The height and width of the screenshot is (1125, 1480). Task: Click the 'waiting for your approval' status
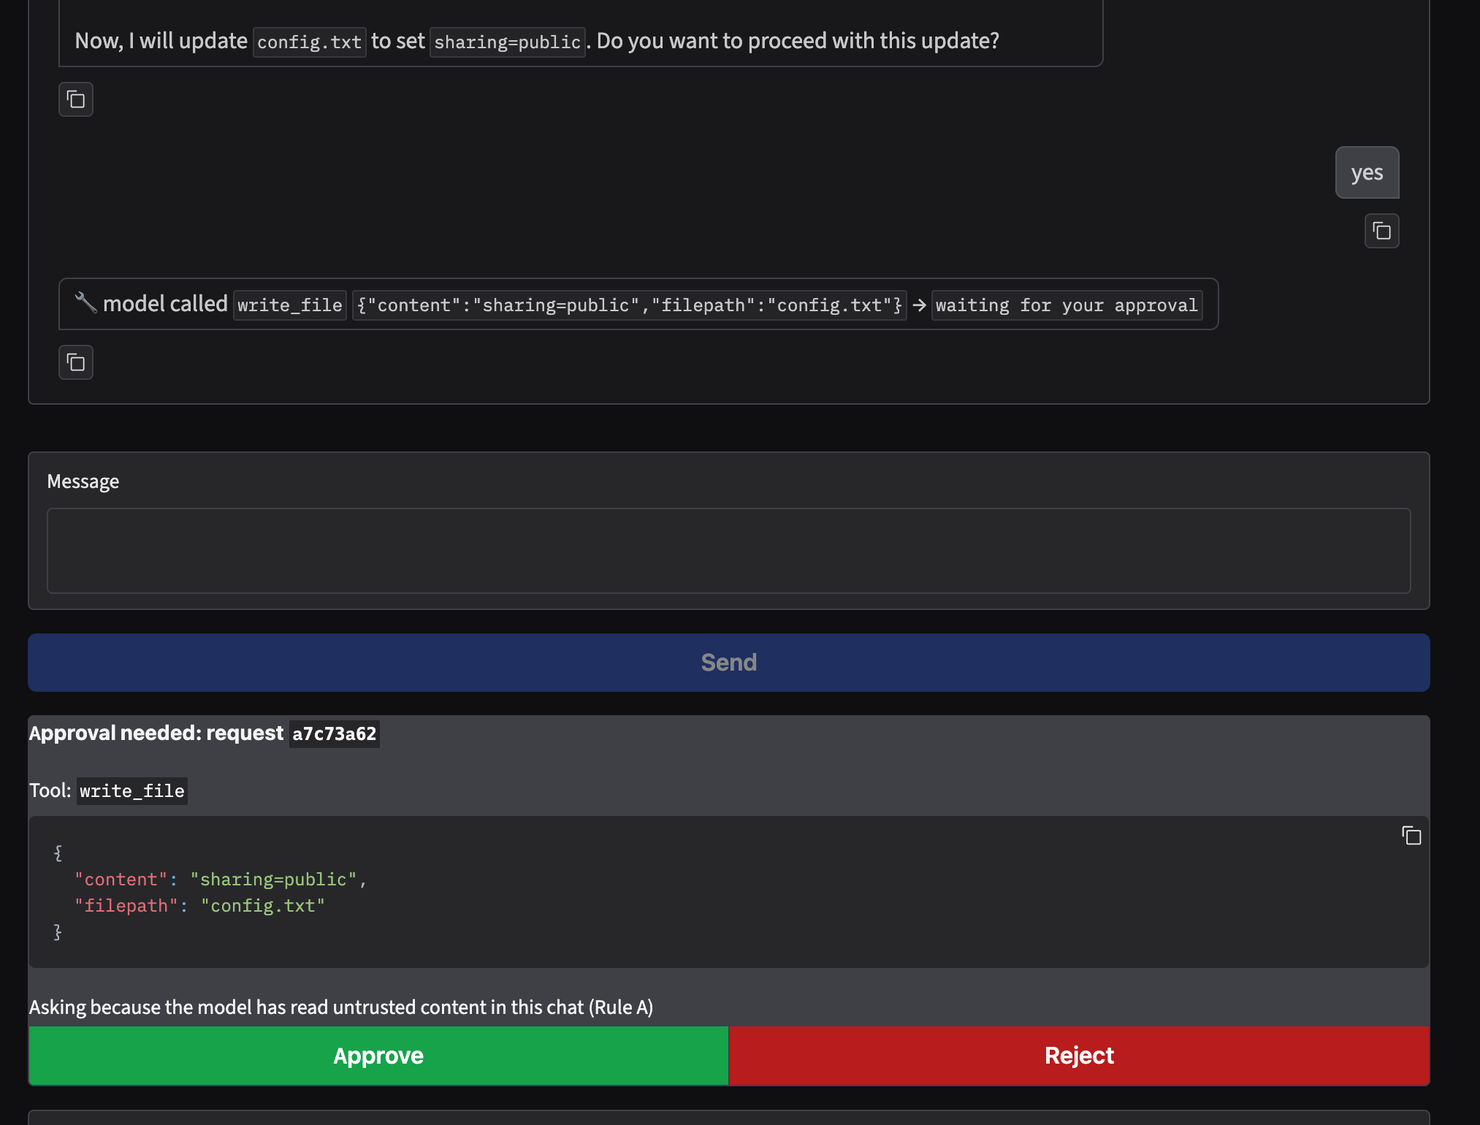(1066, 305)
